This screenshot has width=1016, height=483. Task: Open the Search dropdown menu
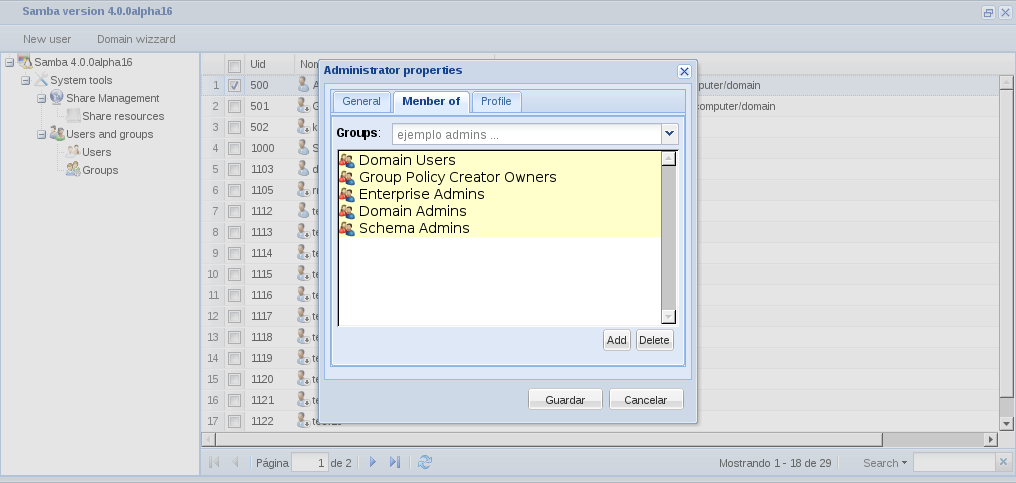tap(885, 463)
